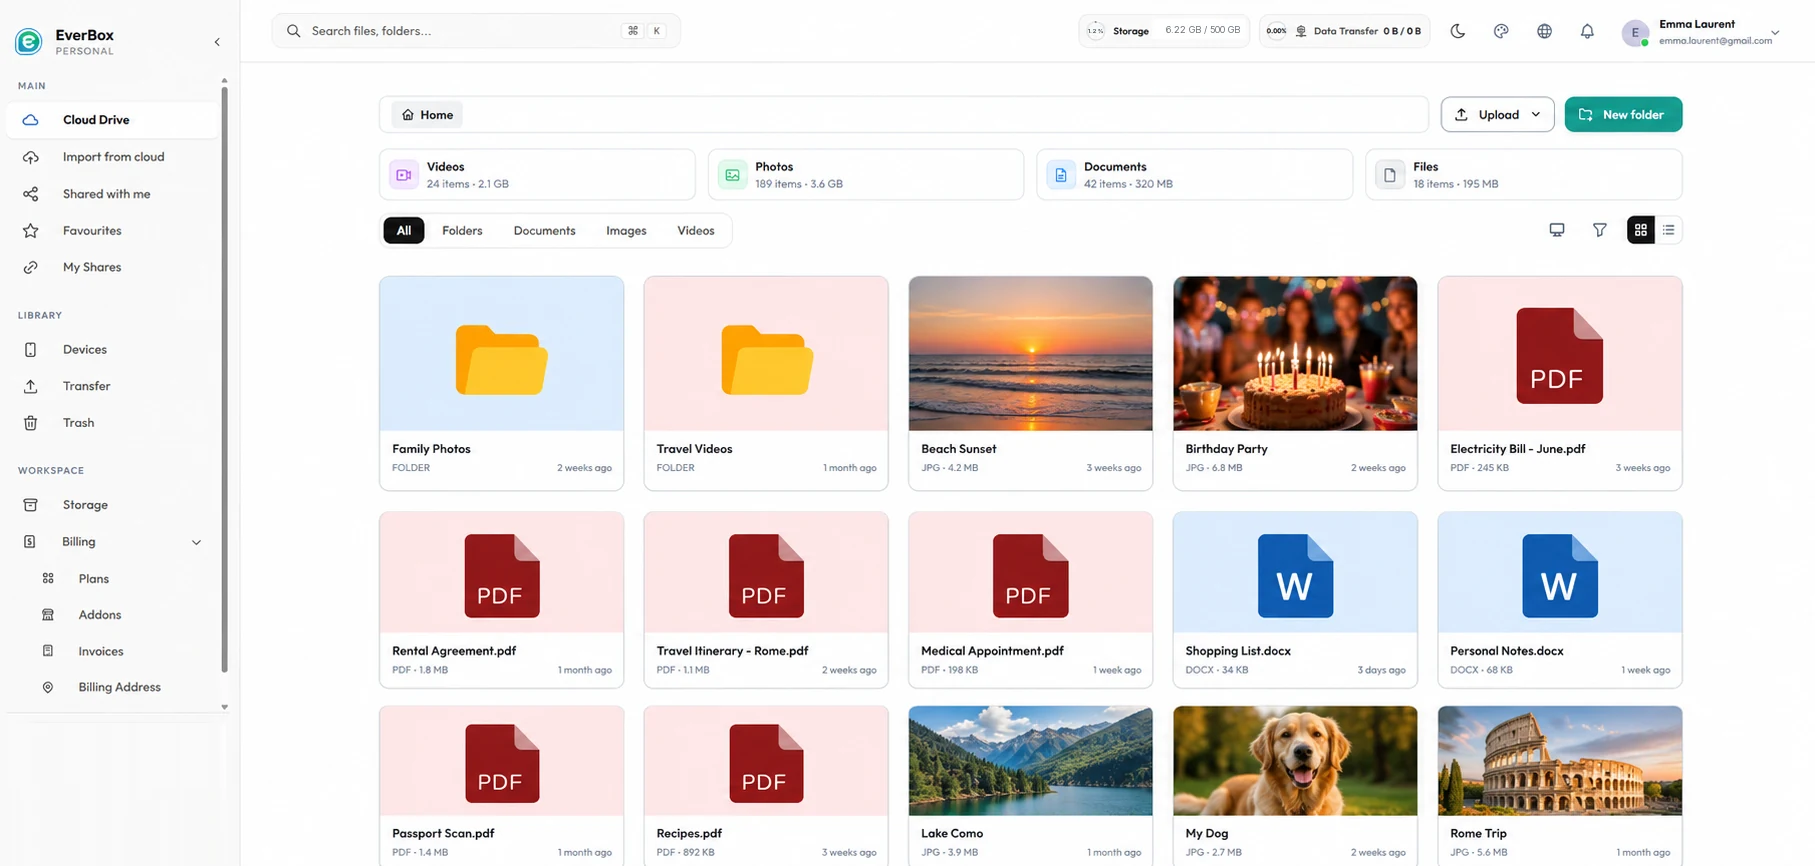Switch to grid view
The image size is (1815, 866).
(x=1641, y=230)
